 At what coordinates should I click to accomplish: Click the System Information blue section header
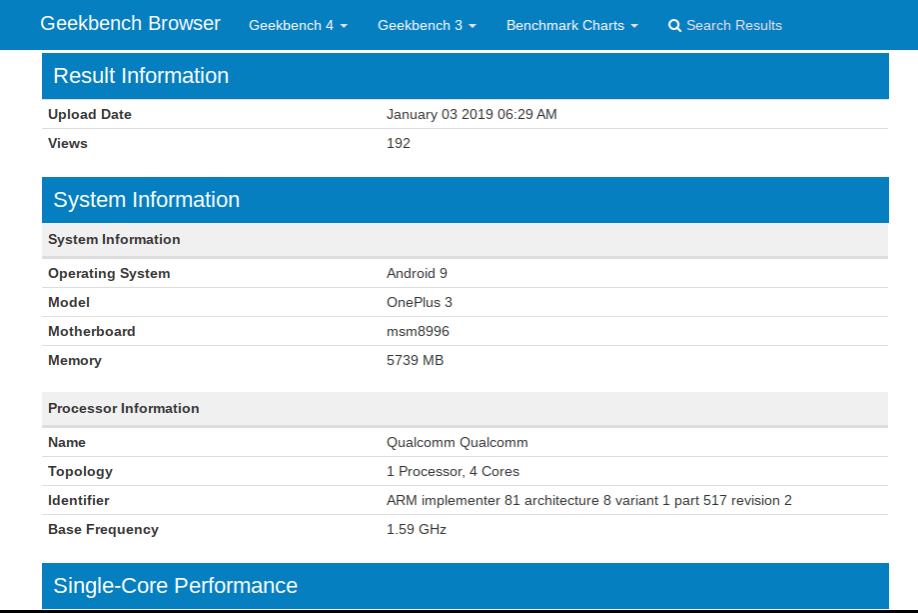(465, 200)
